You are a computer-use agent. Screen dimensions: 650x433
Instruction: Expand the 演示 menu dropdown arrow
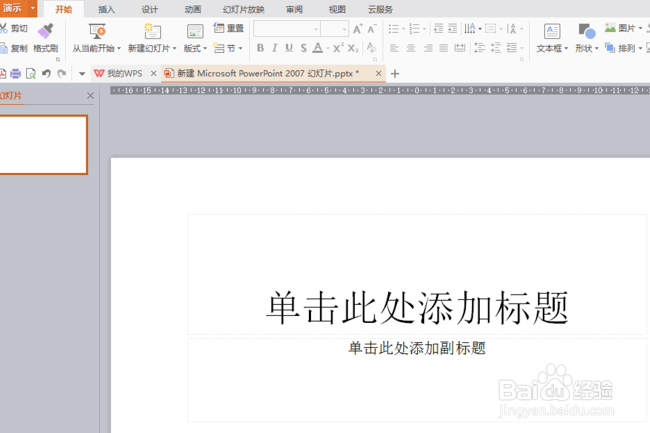[33, 8]
